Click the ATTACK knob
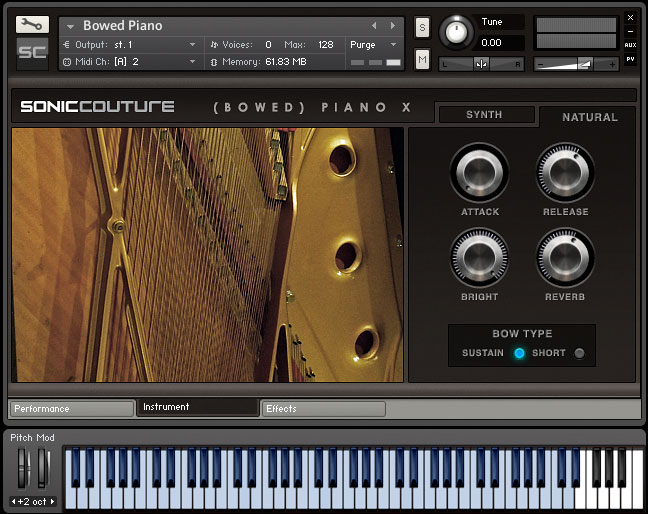The height and width of the screenshot is (514, 648). tap(479, 173)
